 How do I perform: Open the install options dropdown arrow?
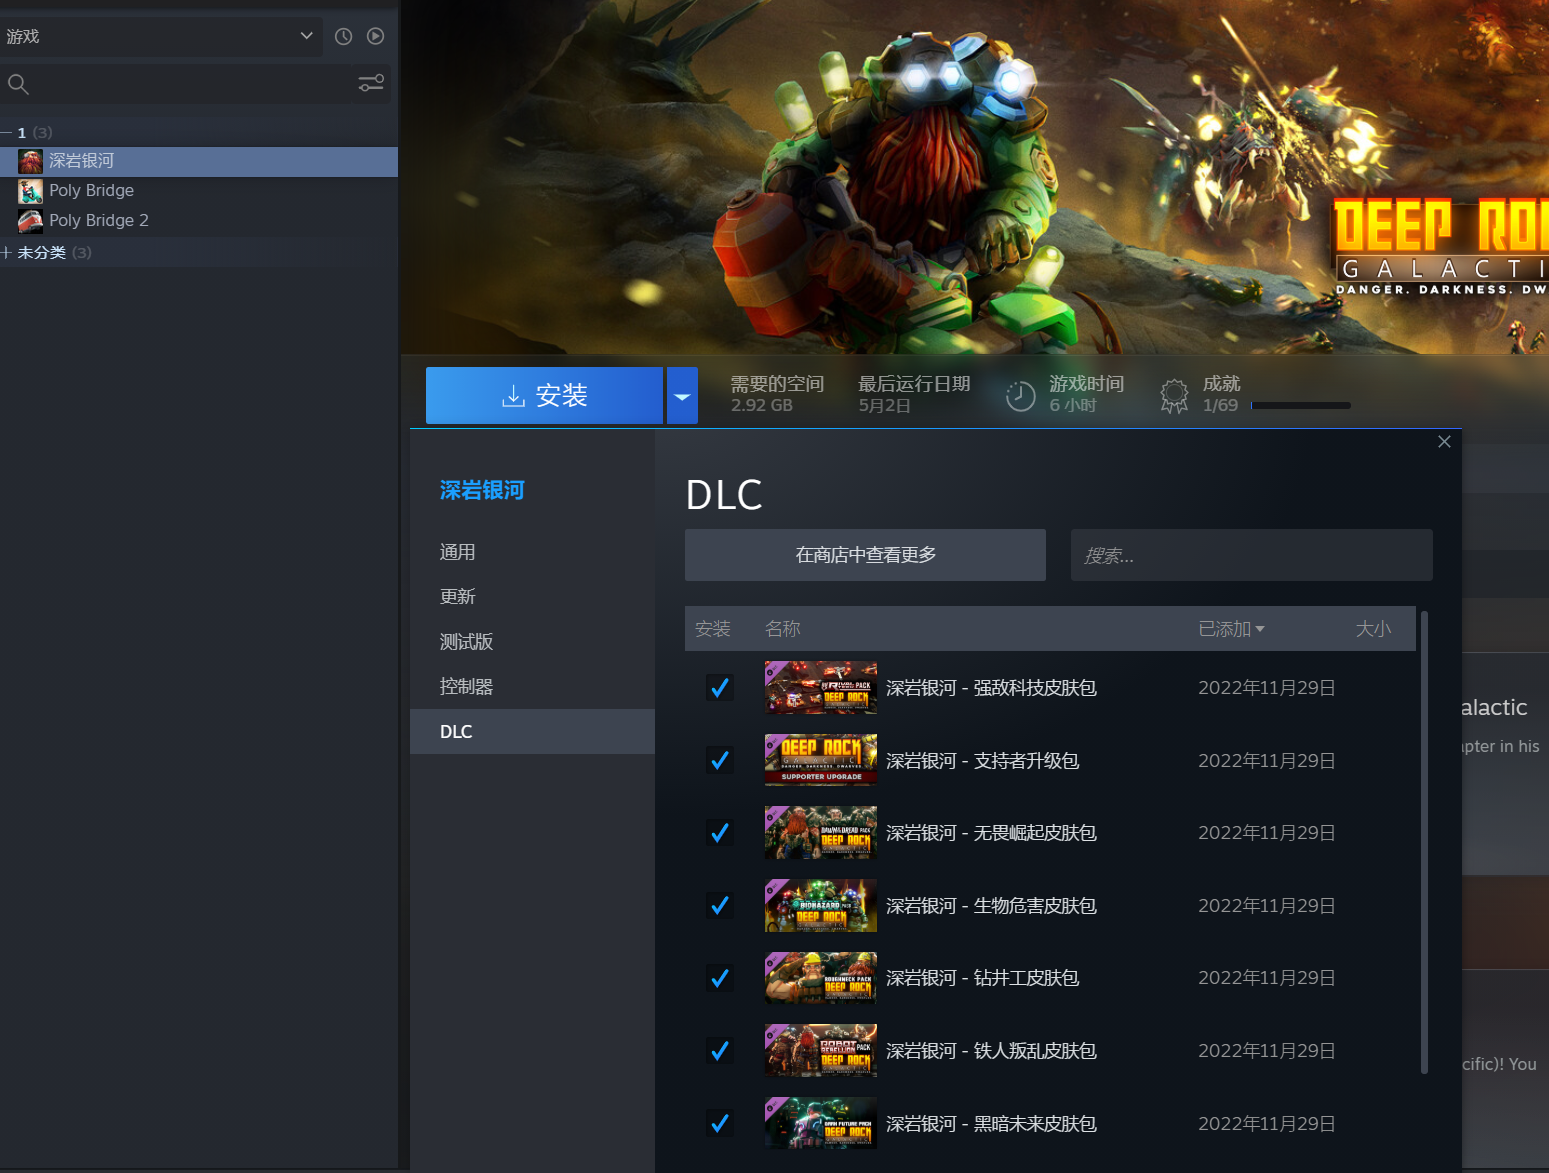[682, 396]
